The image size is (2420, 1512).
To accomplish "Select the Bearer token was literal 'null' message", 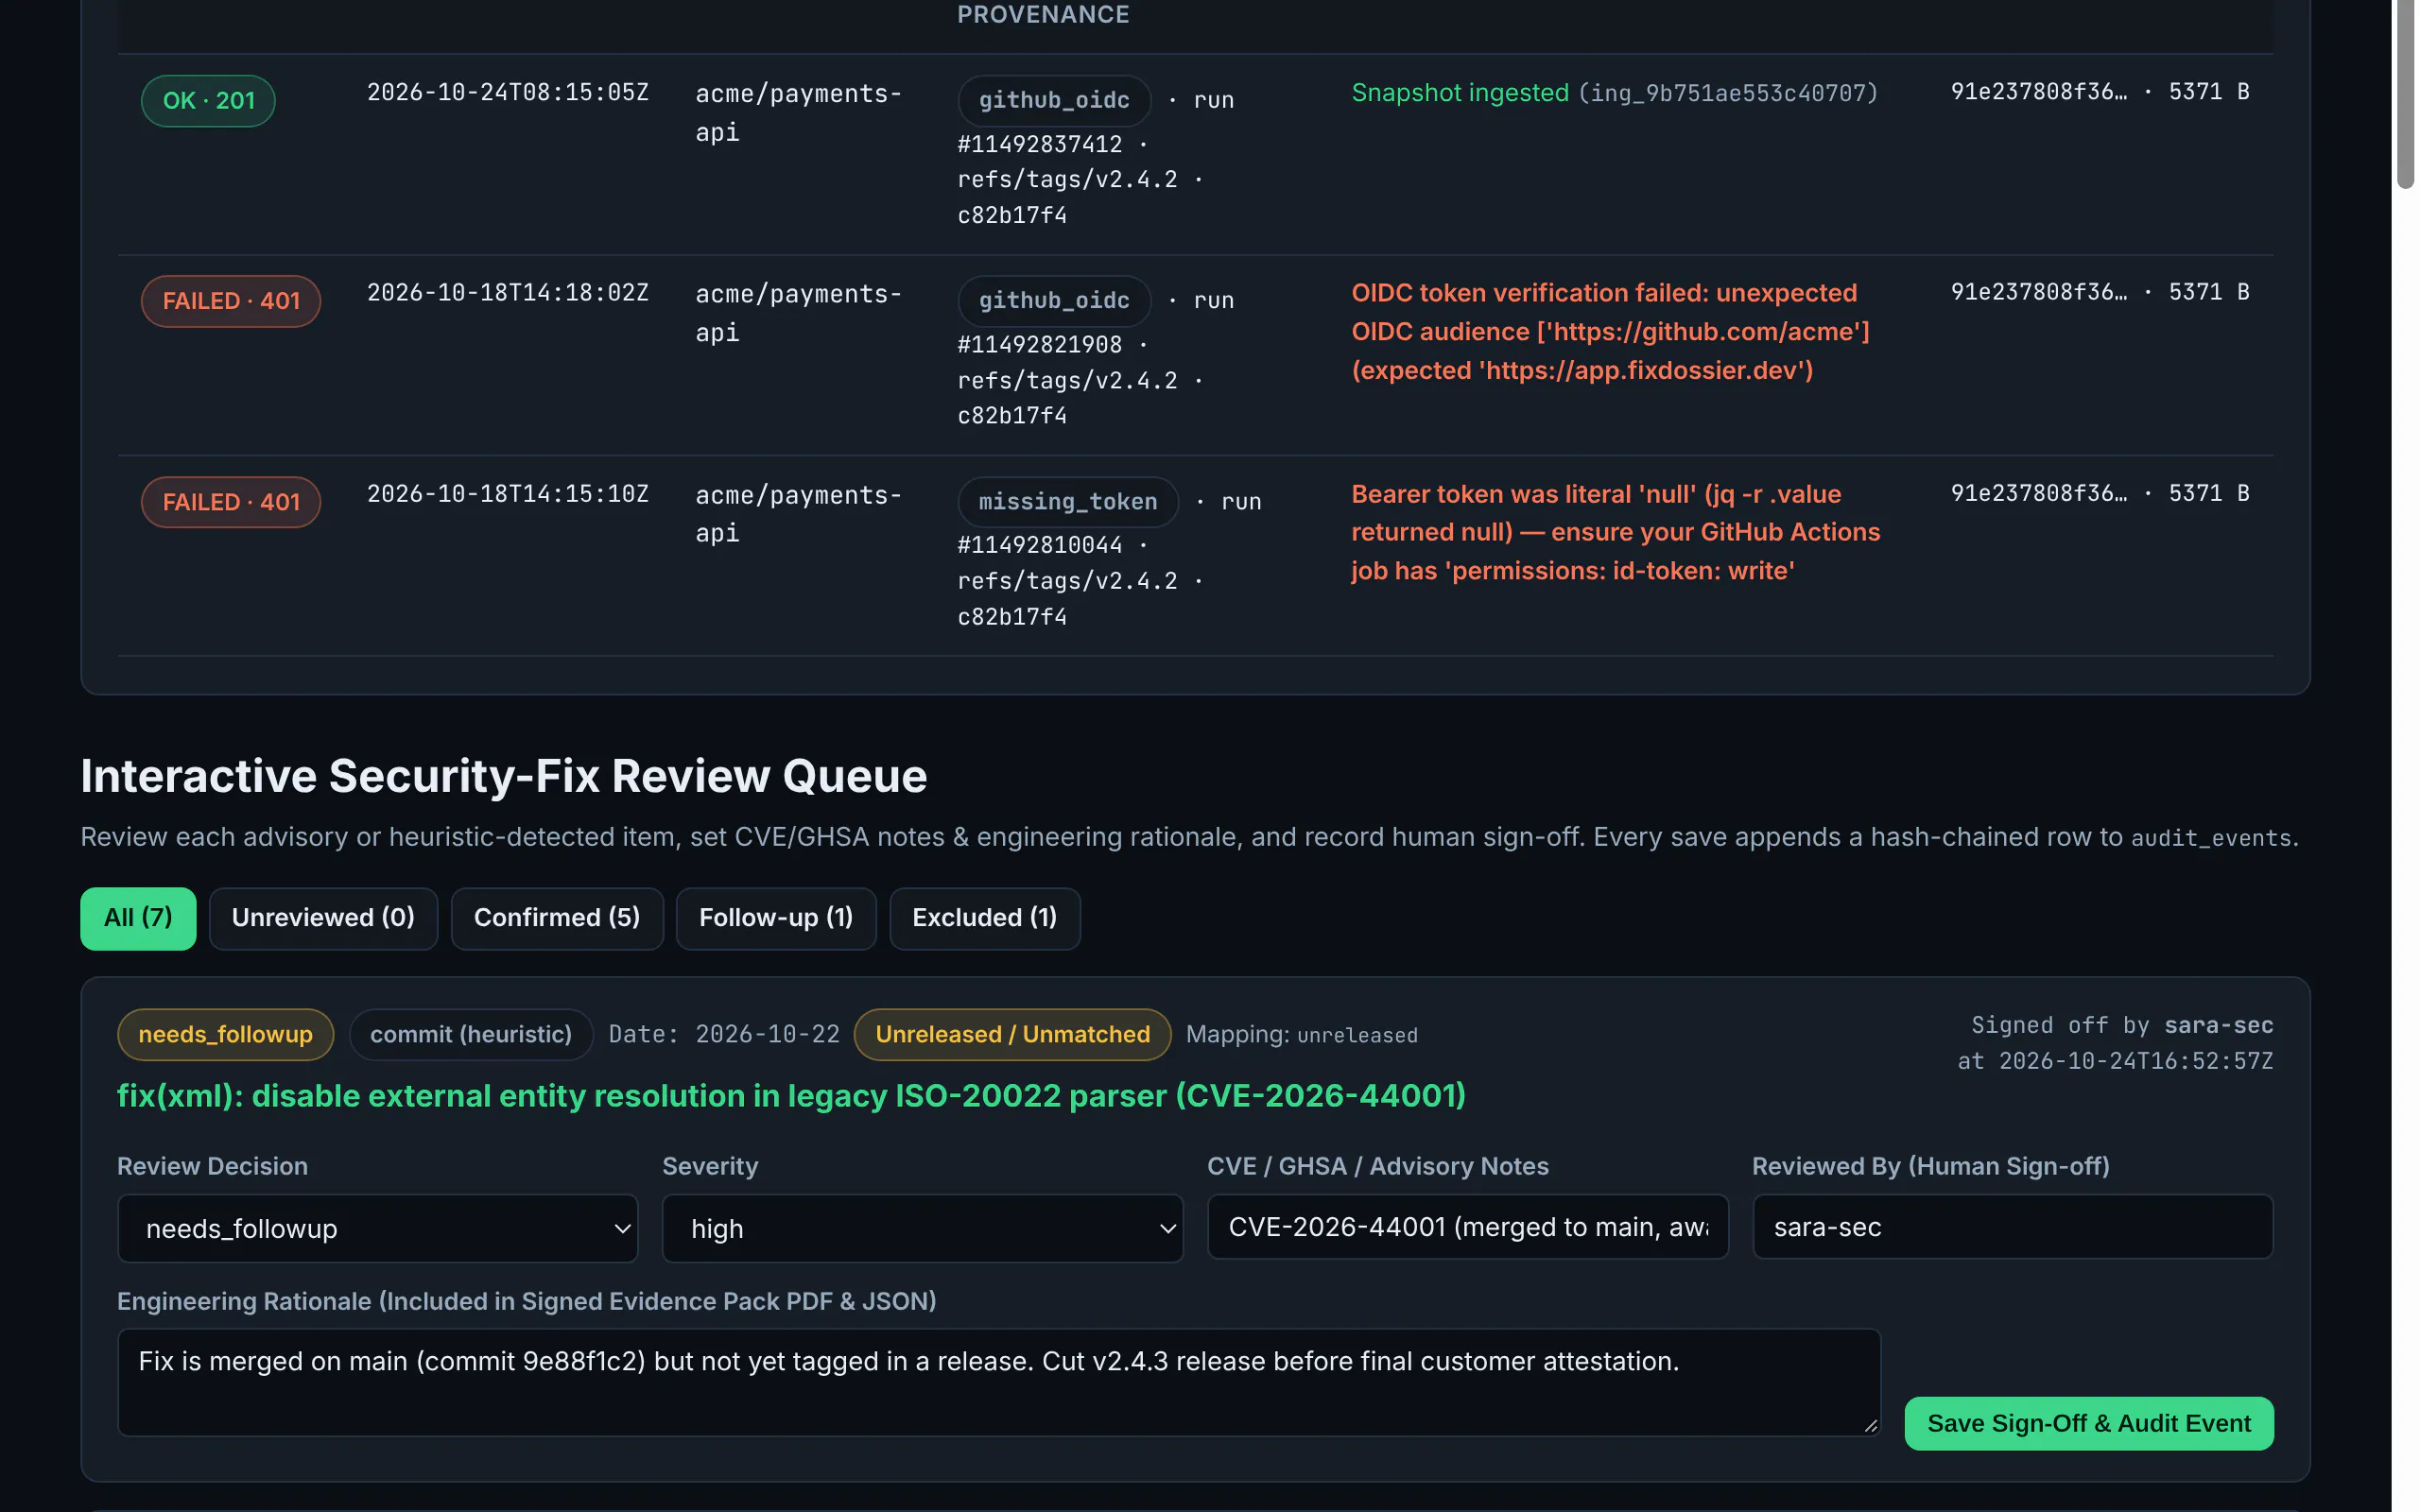I will coord(1615,532).
